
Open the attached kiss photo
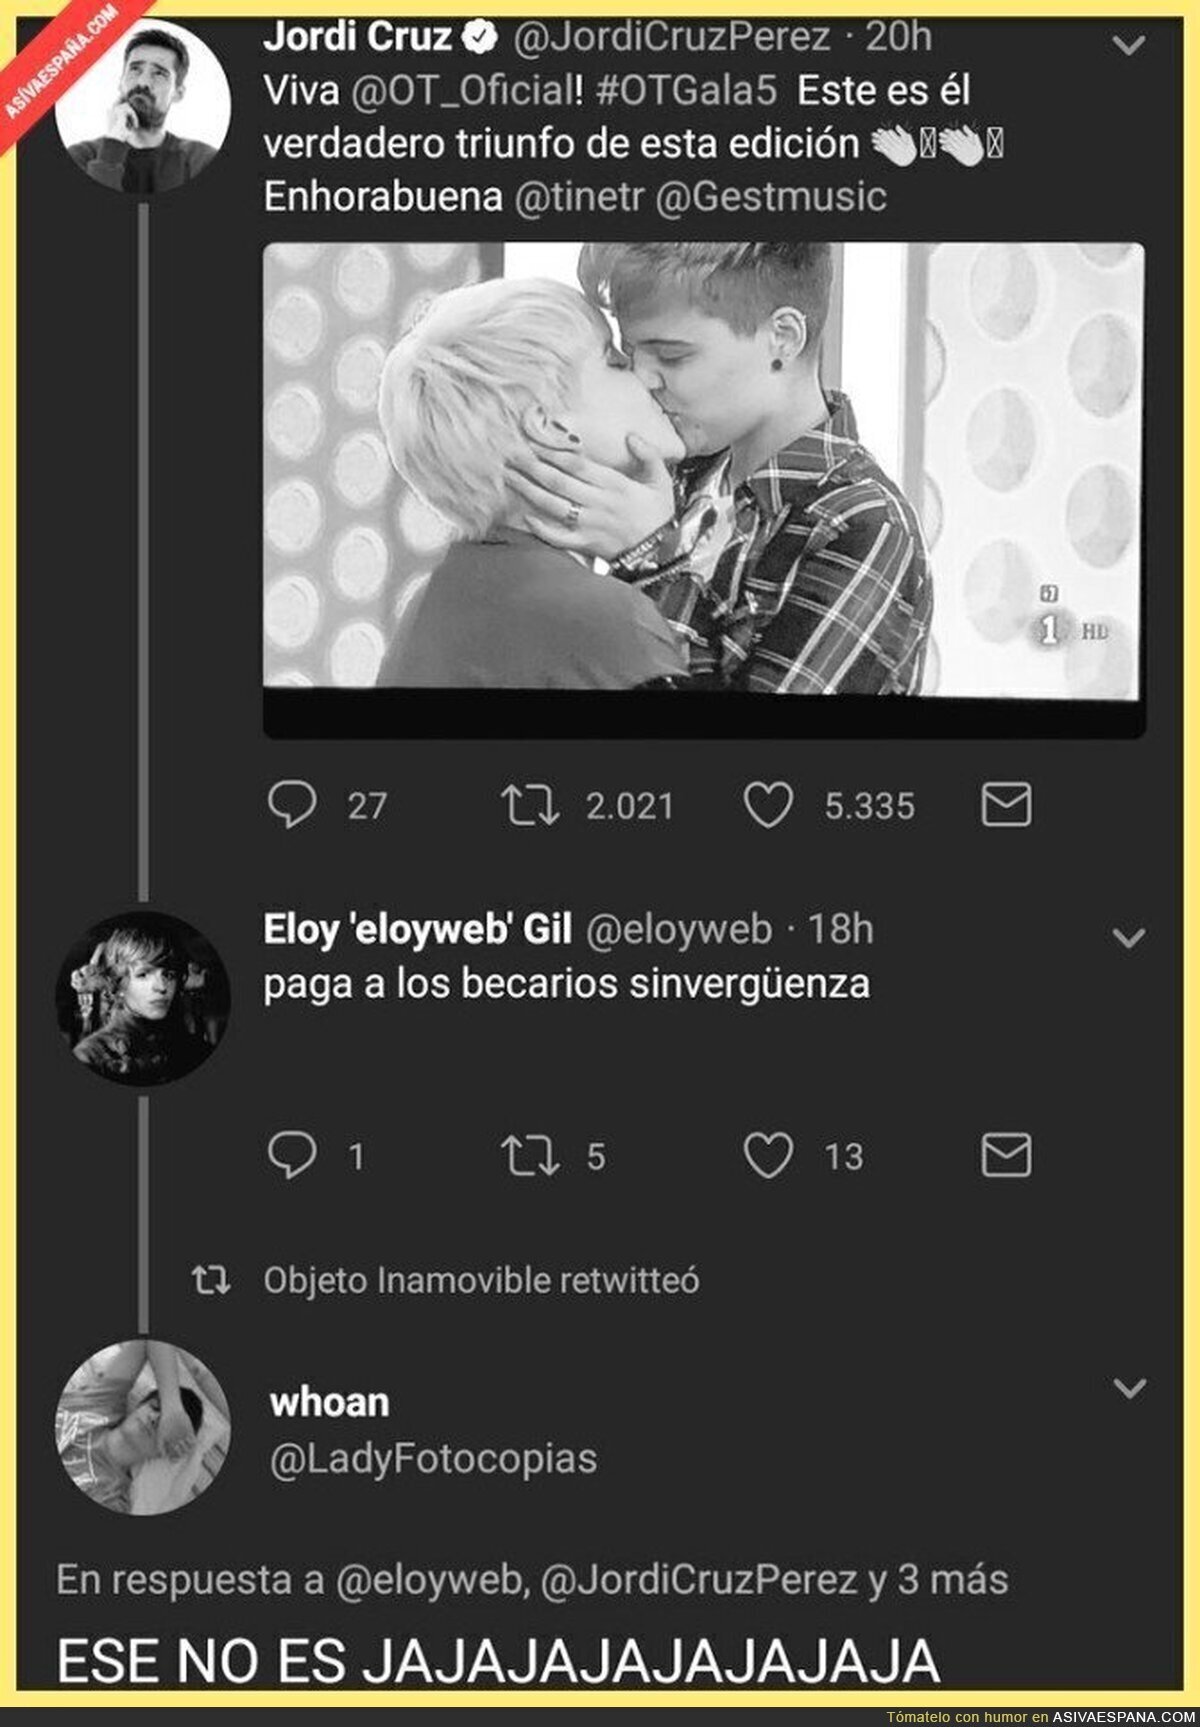(703, 468)
